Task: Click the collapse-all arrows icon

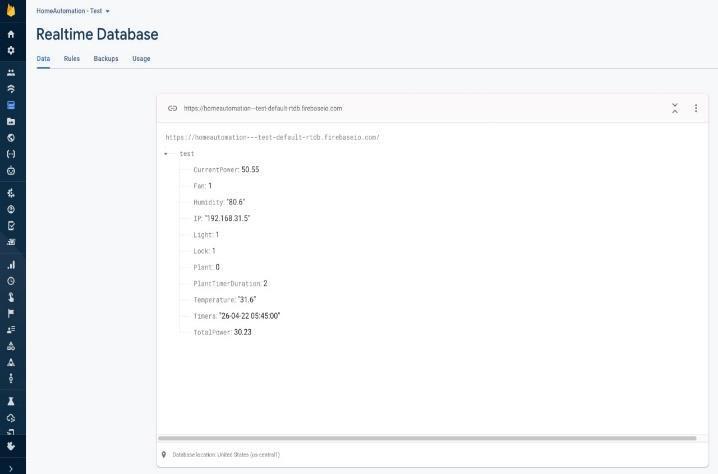Action: click(x=674, y=109)
